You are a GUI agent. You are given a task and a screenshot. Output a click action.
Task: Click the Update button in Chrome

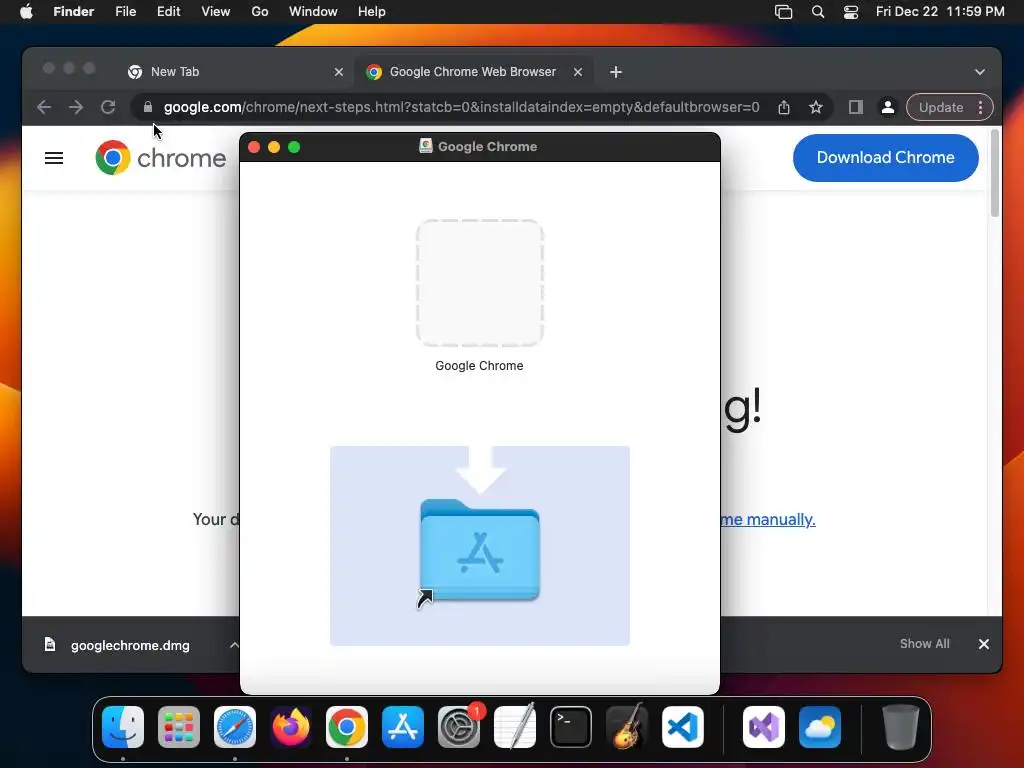pos(940,107)
